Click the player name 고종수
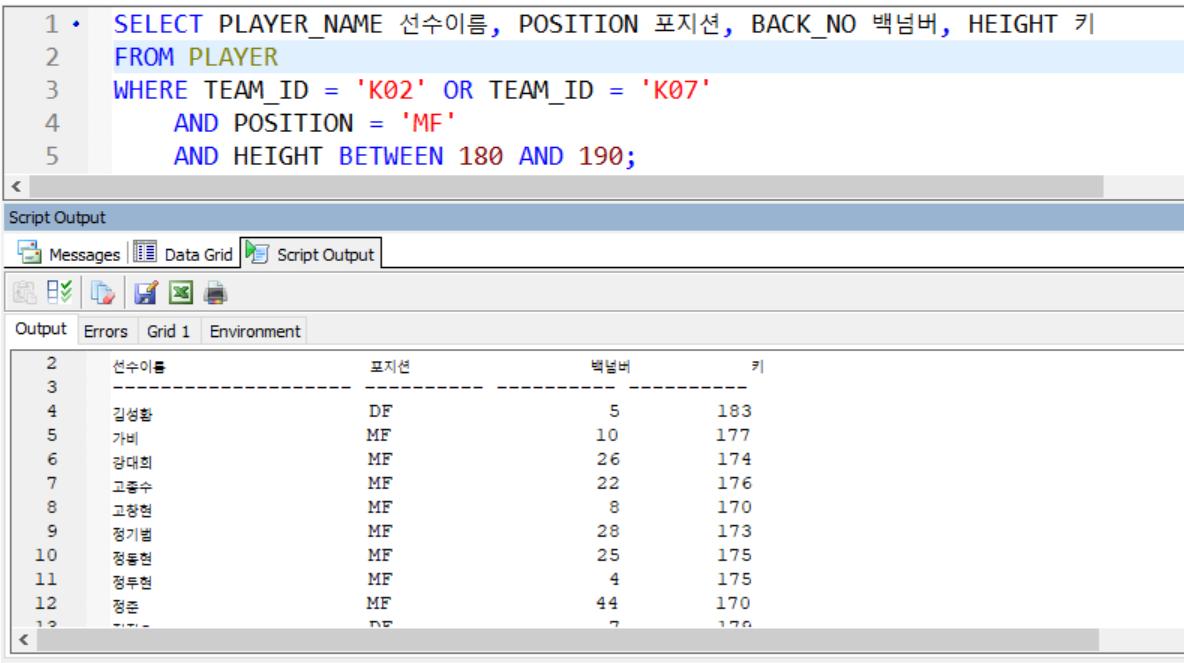Image resolution: width=1184 pixels, height=663 pixels. 132,486
